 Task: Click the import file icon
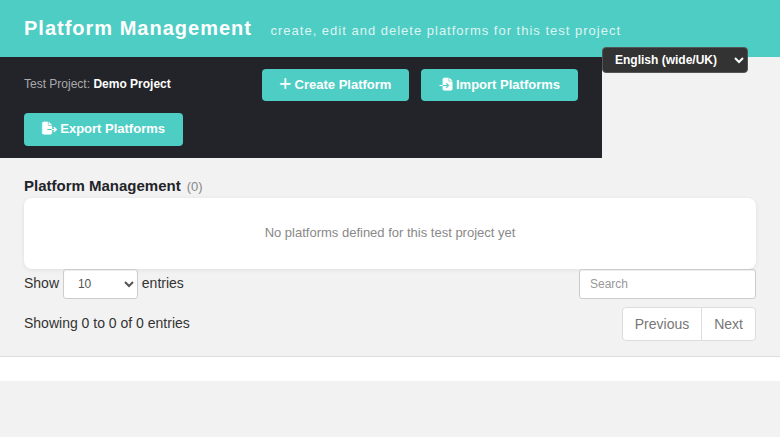[446, 84]
